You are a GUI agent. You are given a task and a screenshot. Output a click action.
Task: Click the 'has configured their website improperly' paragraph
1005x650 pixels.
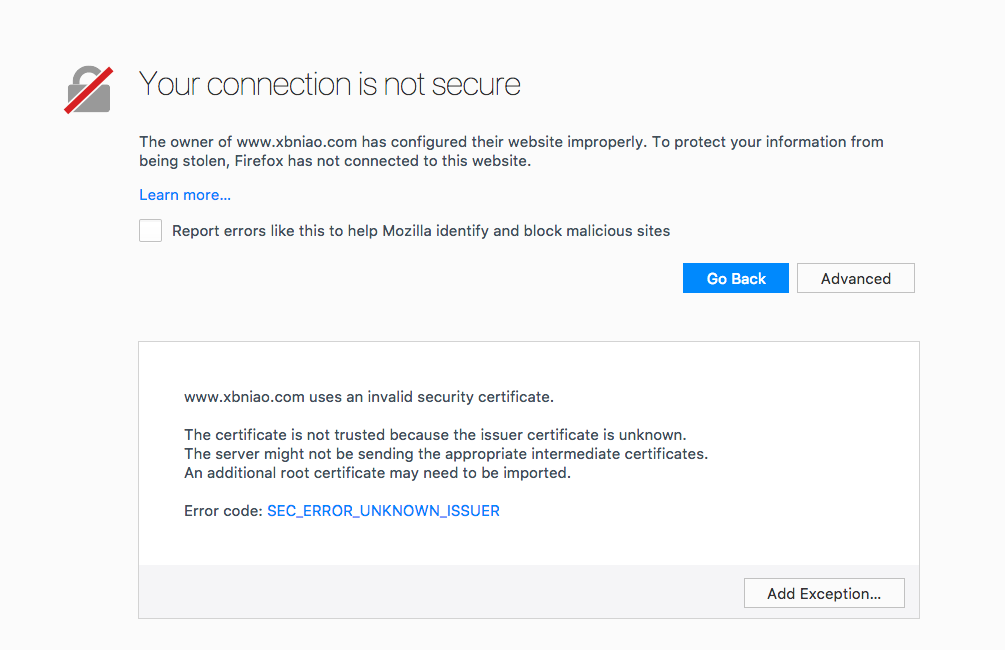511,151
